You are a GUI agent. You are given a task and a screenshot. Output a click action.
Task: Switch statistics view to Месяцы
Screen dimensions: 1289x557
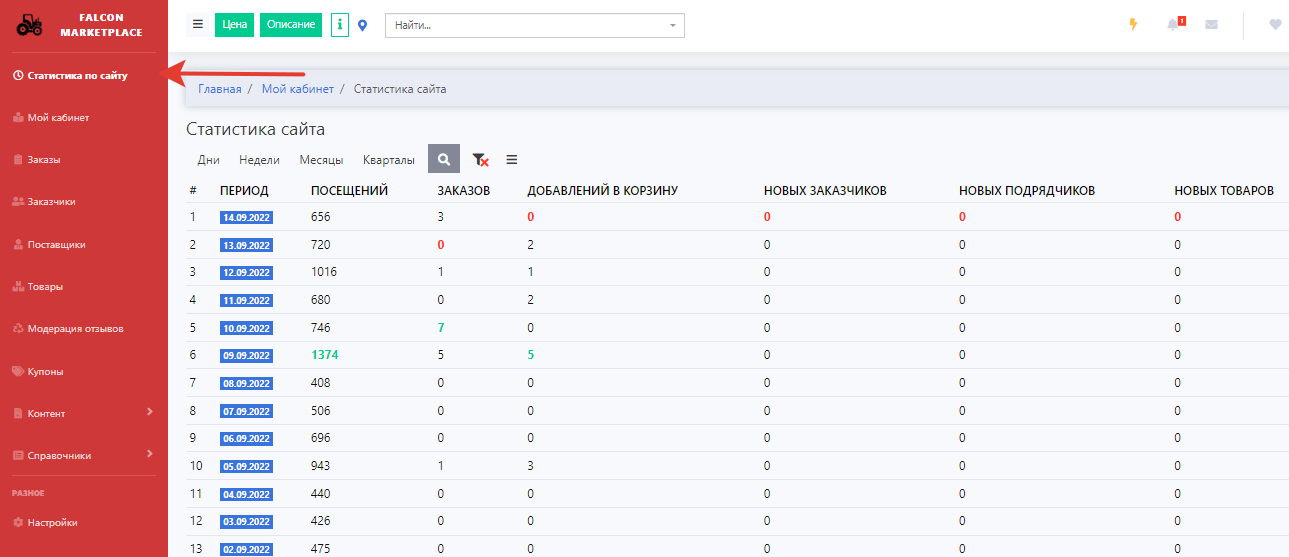[x=321, y=160]
